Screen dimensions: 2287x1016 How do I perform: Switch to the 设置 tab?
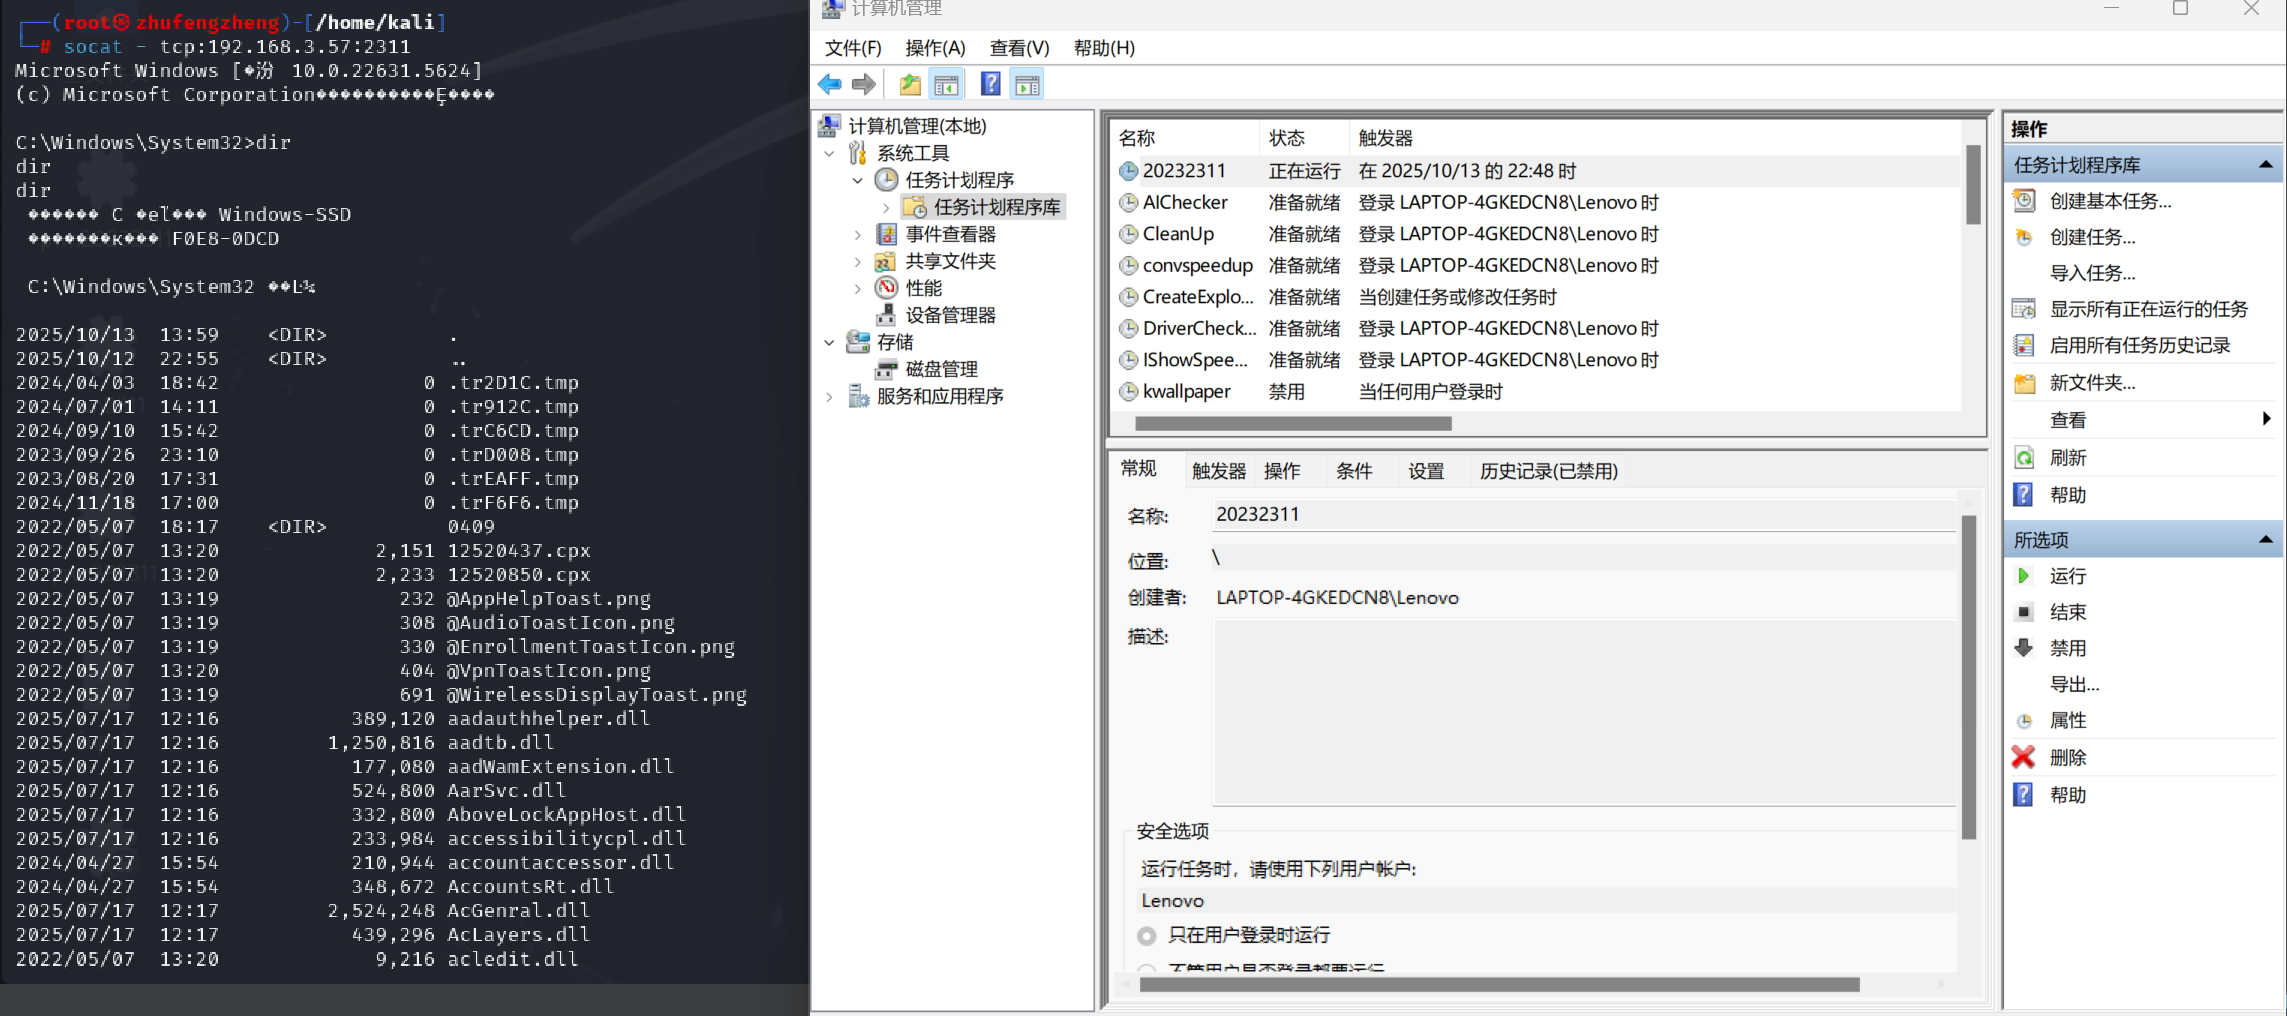coord(1426,471)
